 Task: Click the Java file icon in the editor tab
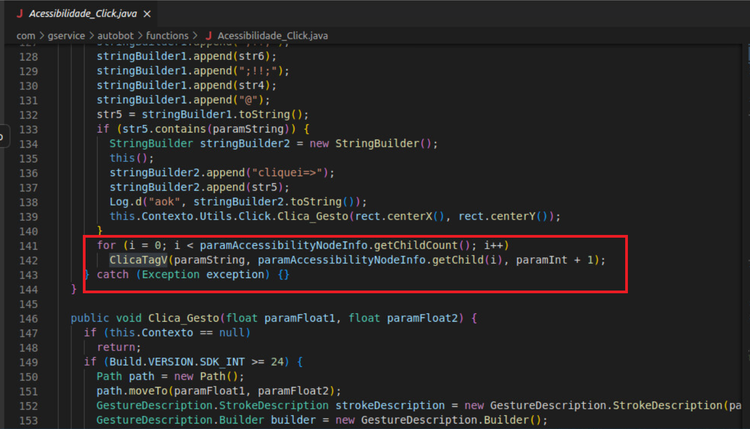coord(16,11)
